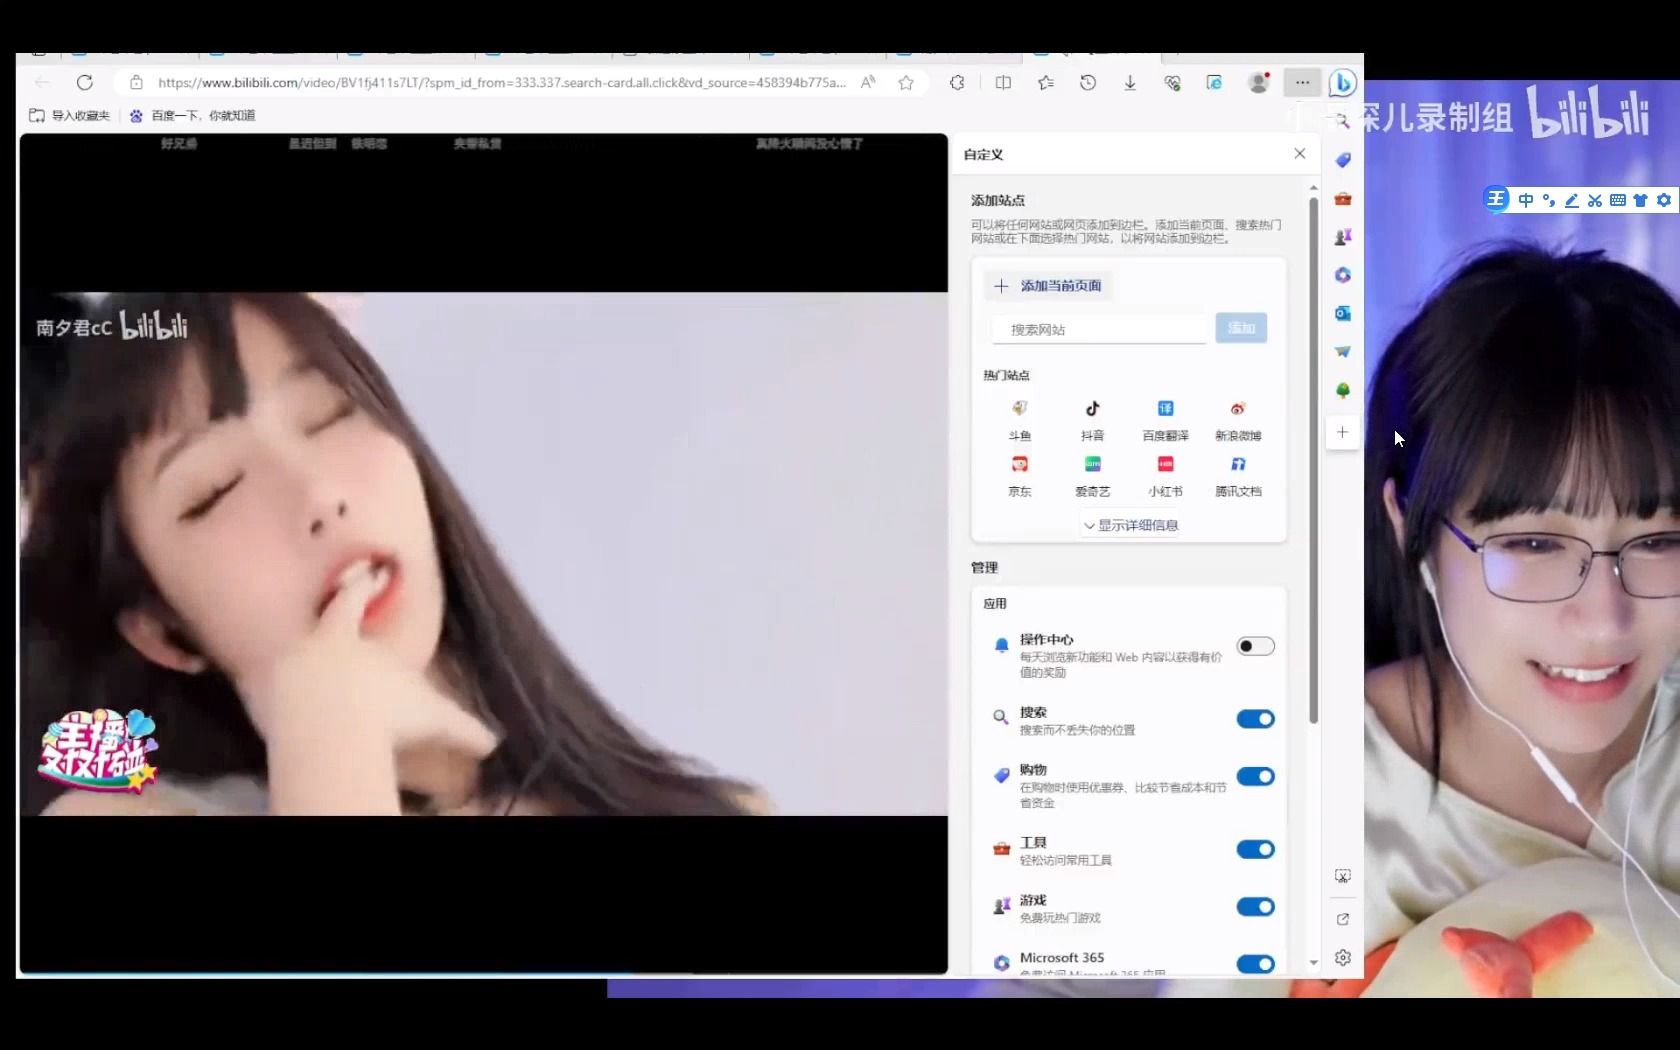
Task: Open the Settings and more ellipsis menu
Action: point(1302,83)
